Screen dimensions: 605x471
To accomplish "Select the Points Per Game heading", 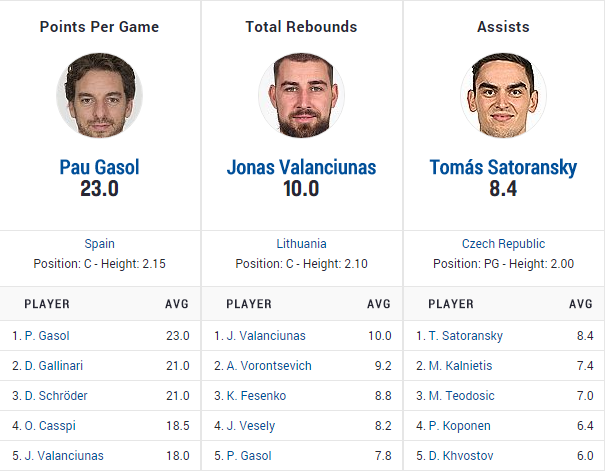I will (x=99, y=27).
